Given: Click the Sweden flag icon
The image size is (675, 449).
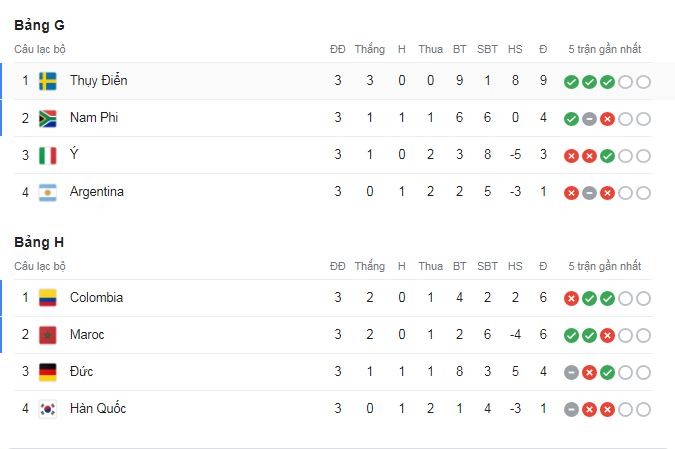Looking at the screenshot, I should (x=47, y=81).
